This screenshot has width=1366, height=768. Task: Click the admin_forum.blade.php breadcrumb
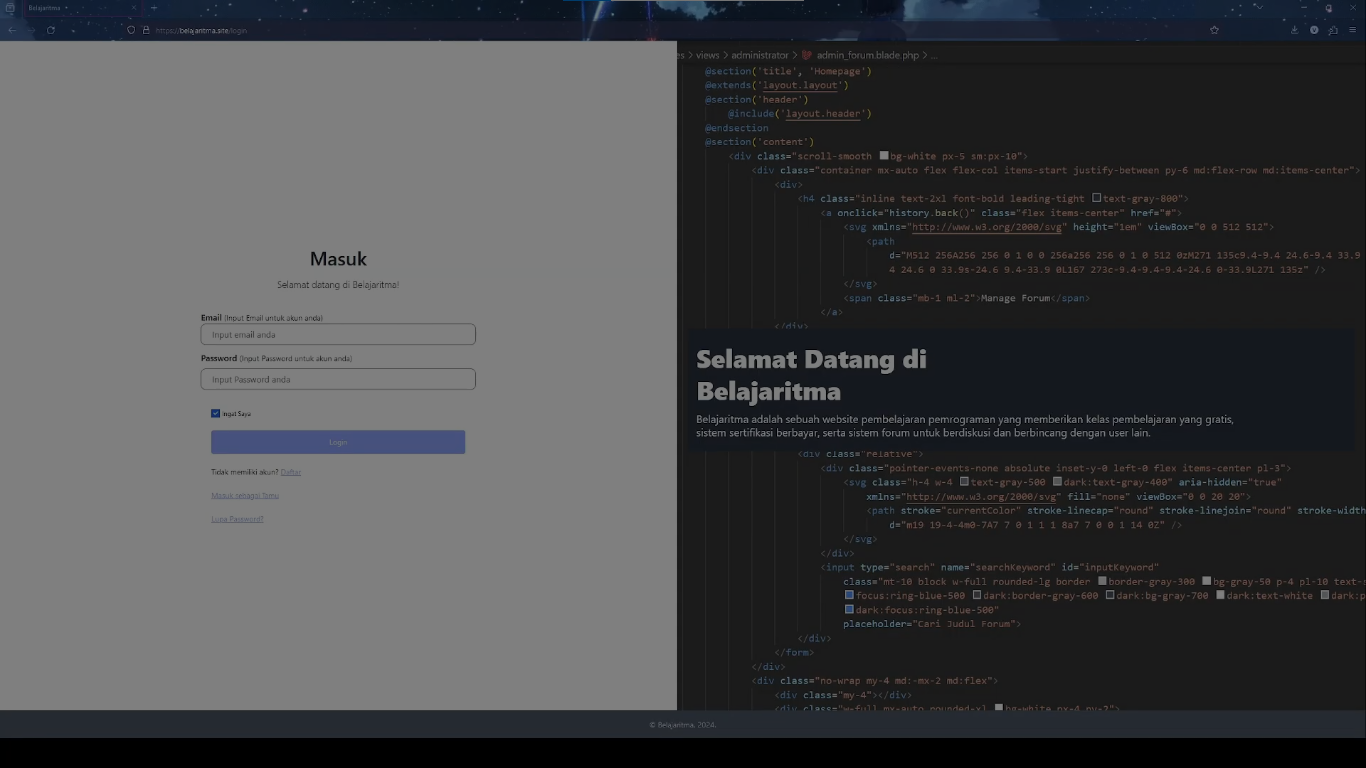point(866,55)
